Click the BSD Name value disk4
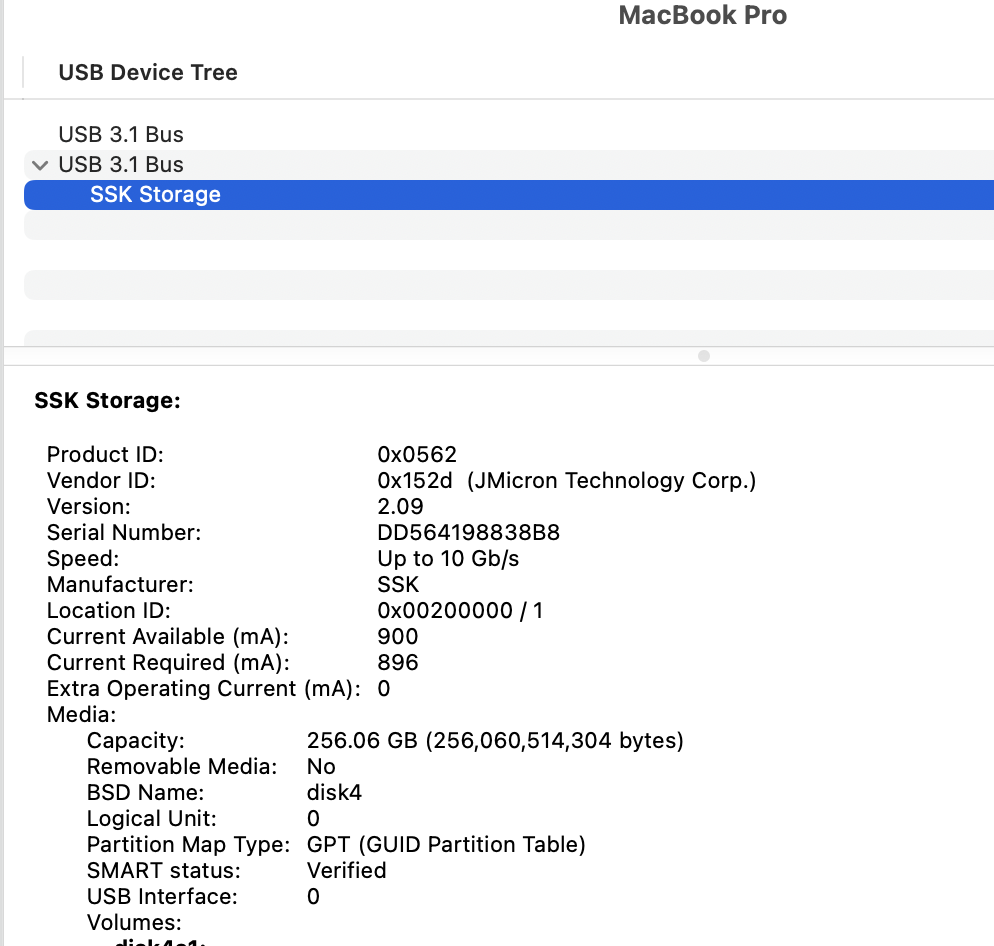 334,793
